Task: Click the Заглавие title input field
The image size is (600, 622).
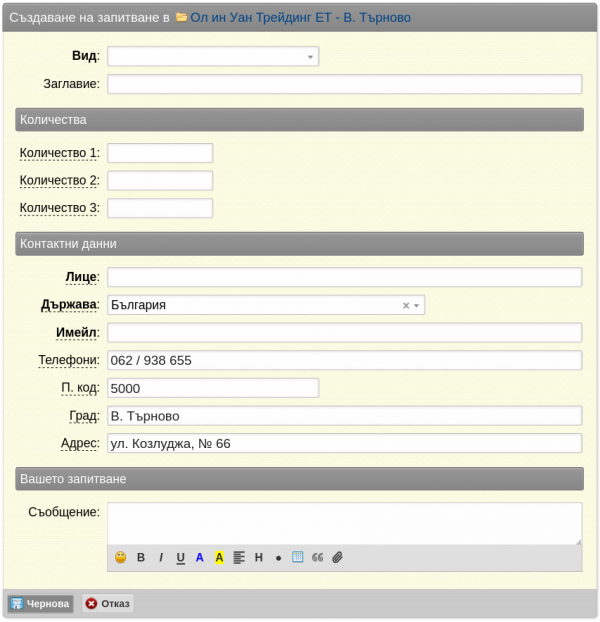Action: [x=344, y=84]
